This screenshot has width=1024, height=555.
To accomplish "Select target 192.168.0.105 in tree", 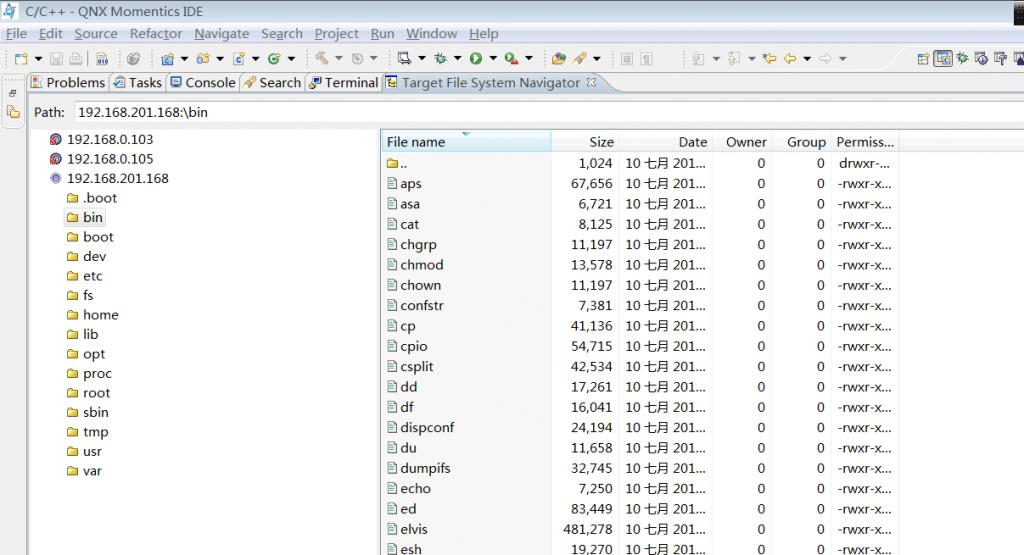I will (110, 159).
